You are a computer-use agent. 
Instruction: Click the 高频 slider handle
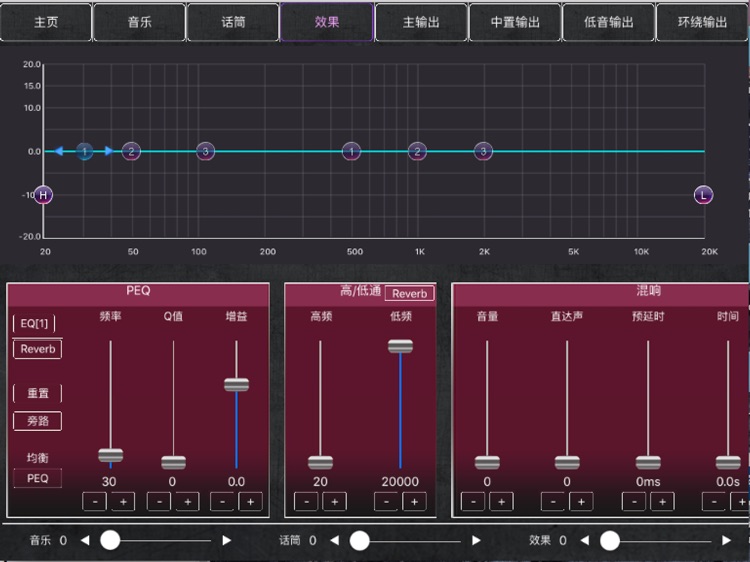pos(320,463)
